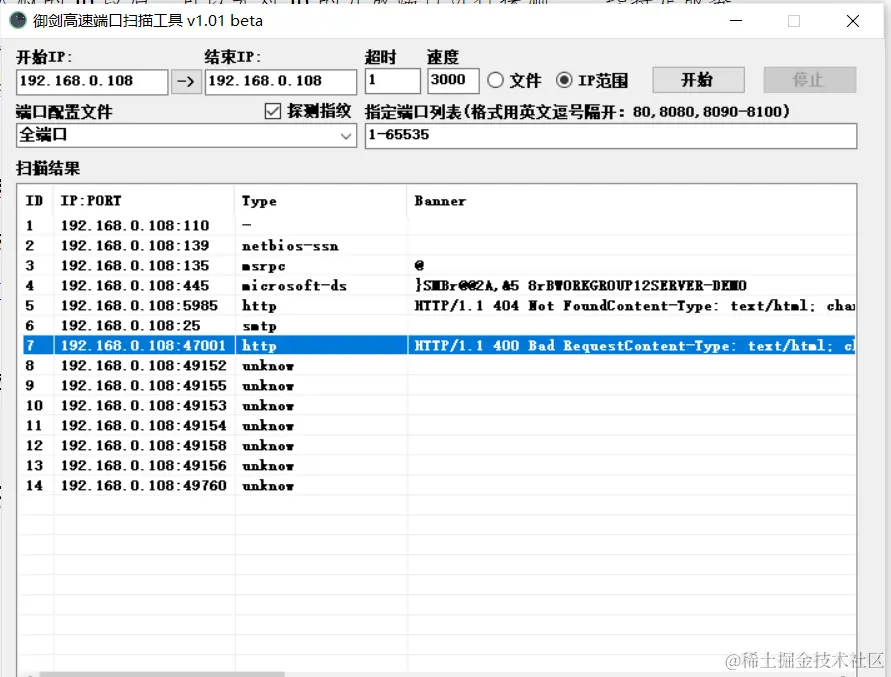Image resolution: width=891 pixels, height=677 pixels.
Task: Select the row 192.168.0.108:445
Action: point(438,285)
